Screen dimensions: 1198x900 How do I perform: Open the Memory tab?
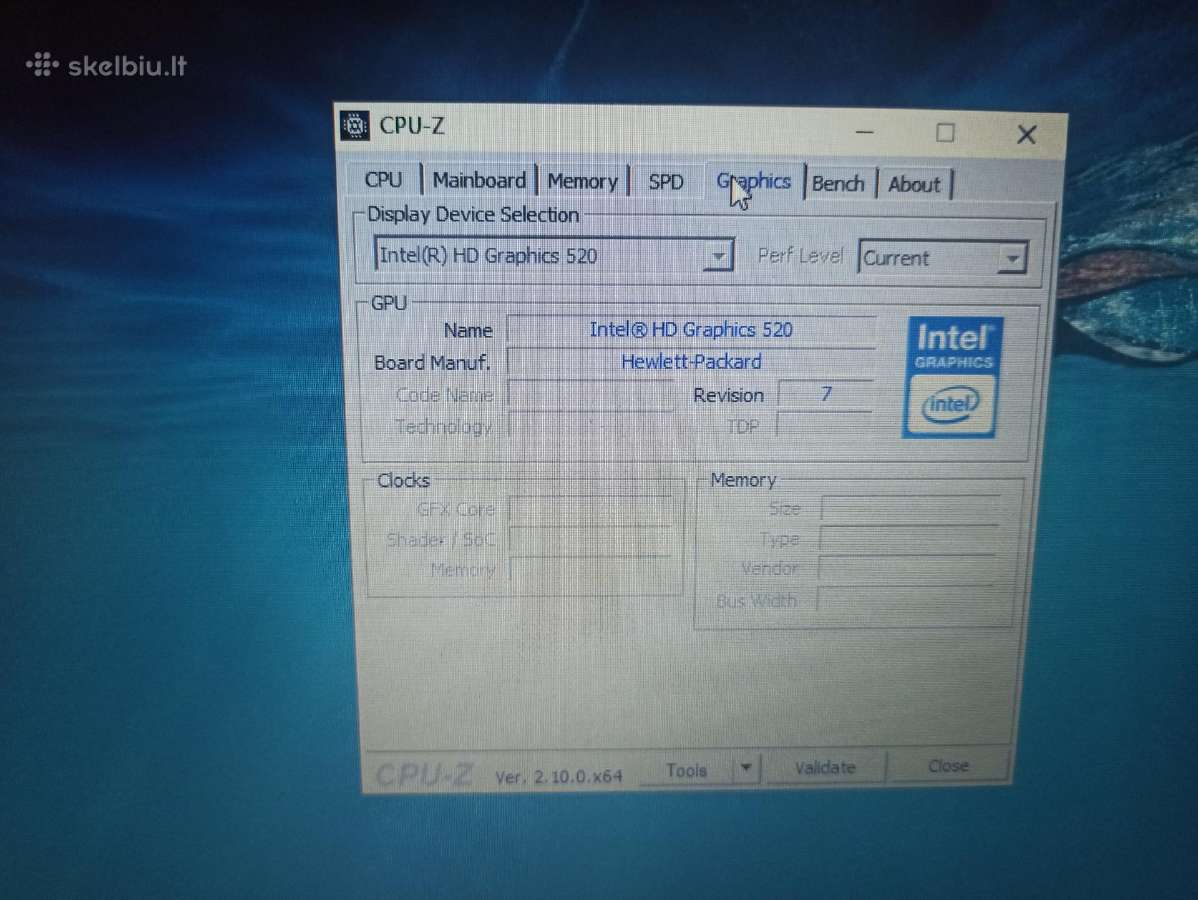coord(582,181)
